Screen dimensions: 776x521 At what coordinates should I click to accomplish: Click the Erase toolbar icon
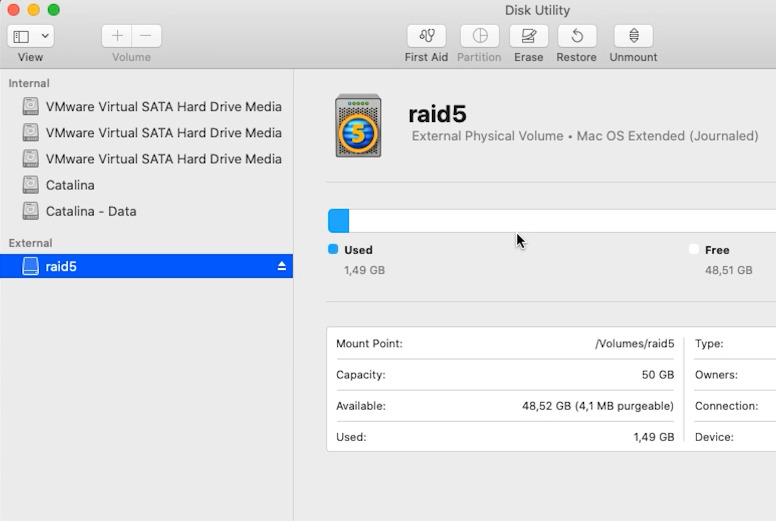pos(529,36)
